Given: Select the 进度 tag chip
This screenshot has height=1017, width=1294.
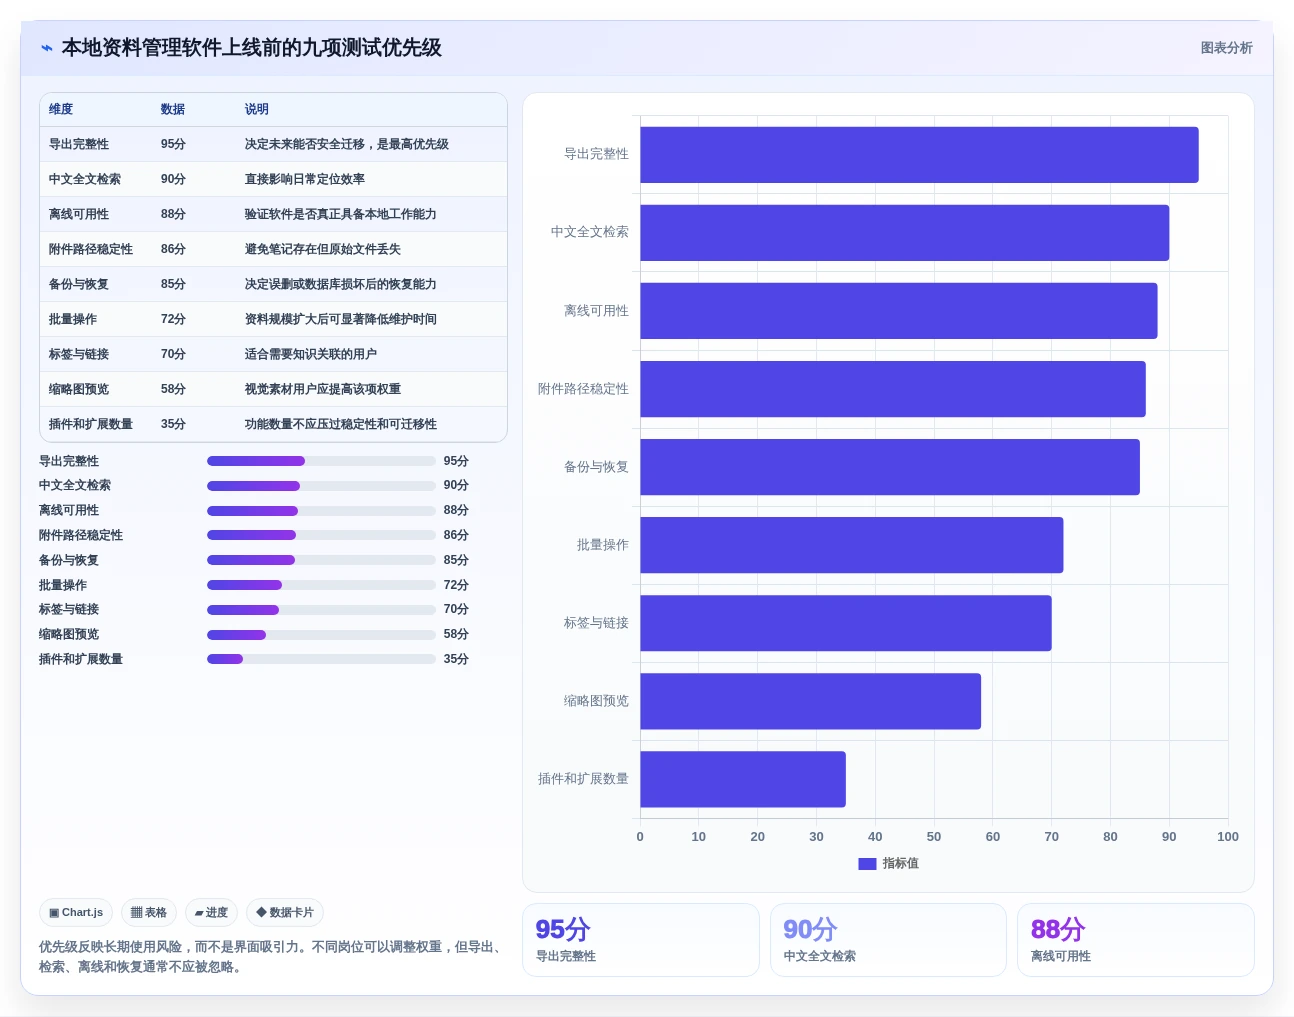Looking at the screenshot, I should pos(211,913).
